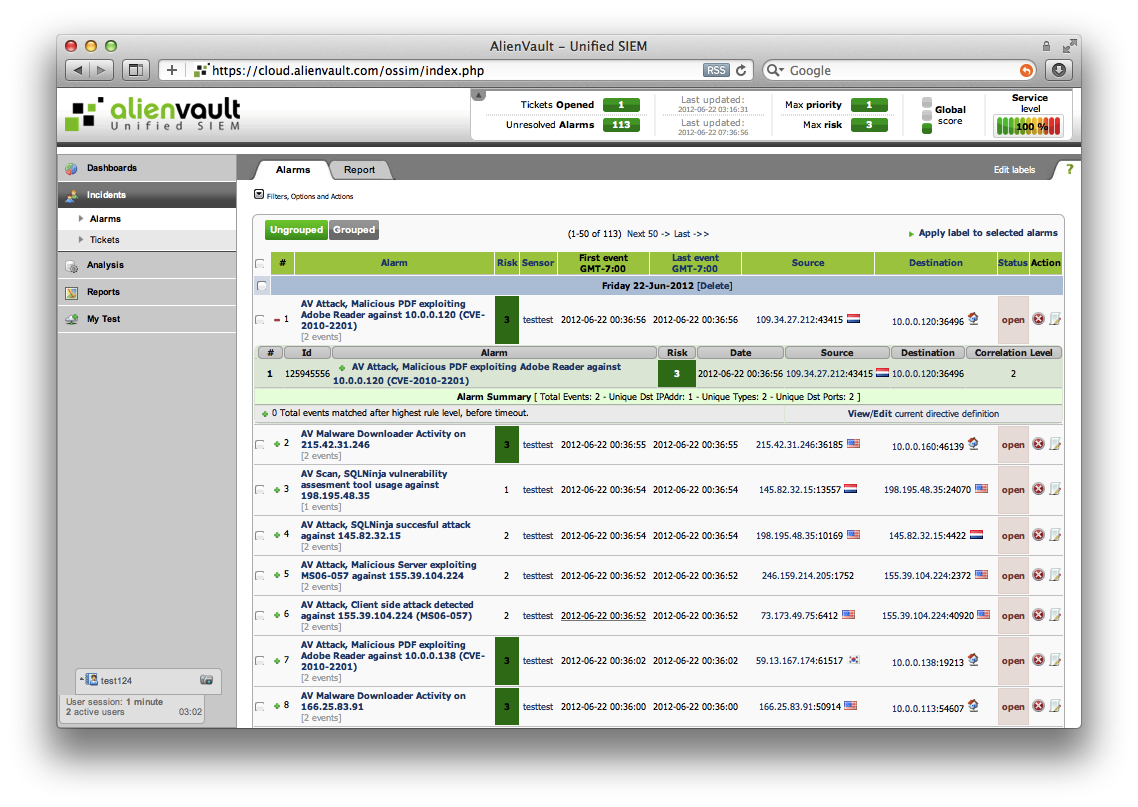
Task: Open the browser downloads icon
Action: (x=1059, y=70)
